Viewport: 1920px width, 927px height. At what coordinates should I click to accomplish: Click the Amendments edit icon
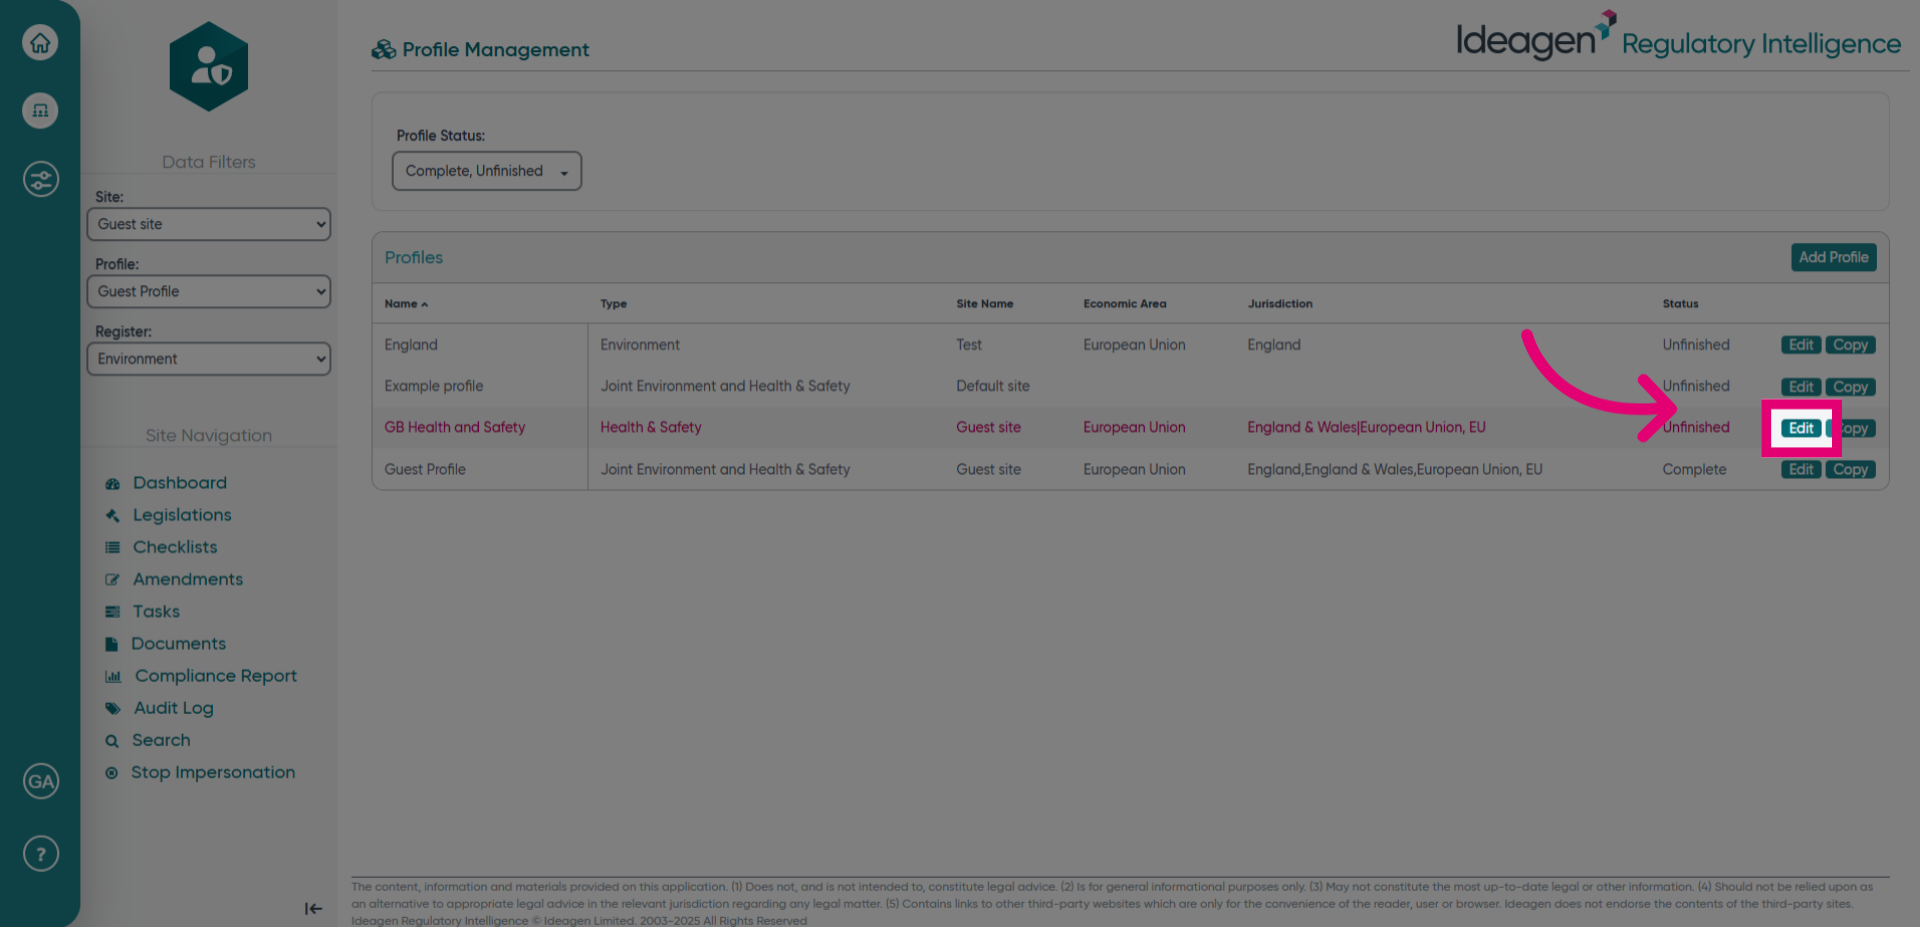pyautogui.click(x=113, y=579)
